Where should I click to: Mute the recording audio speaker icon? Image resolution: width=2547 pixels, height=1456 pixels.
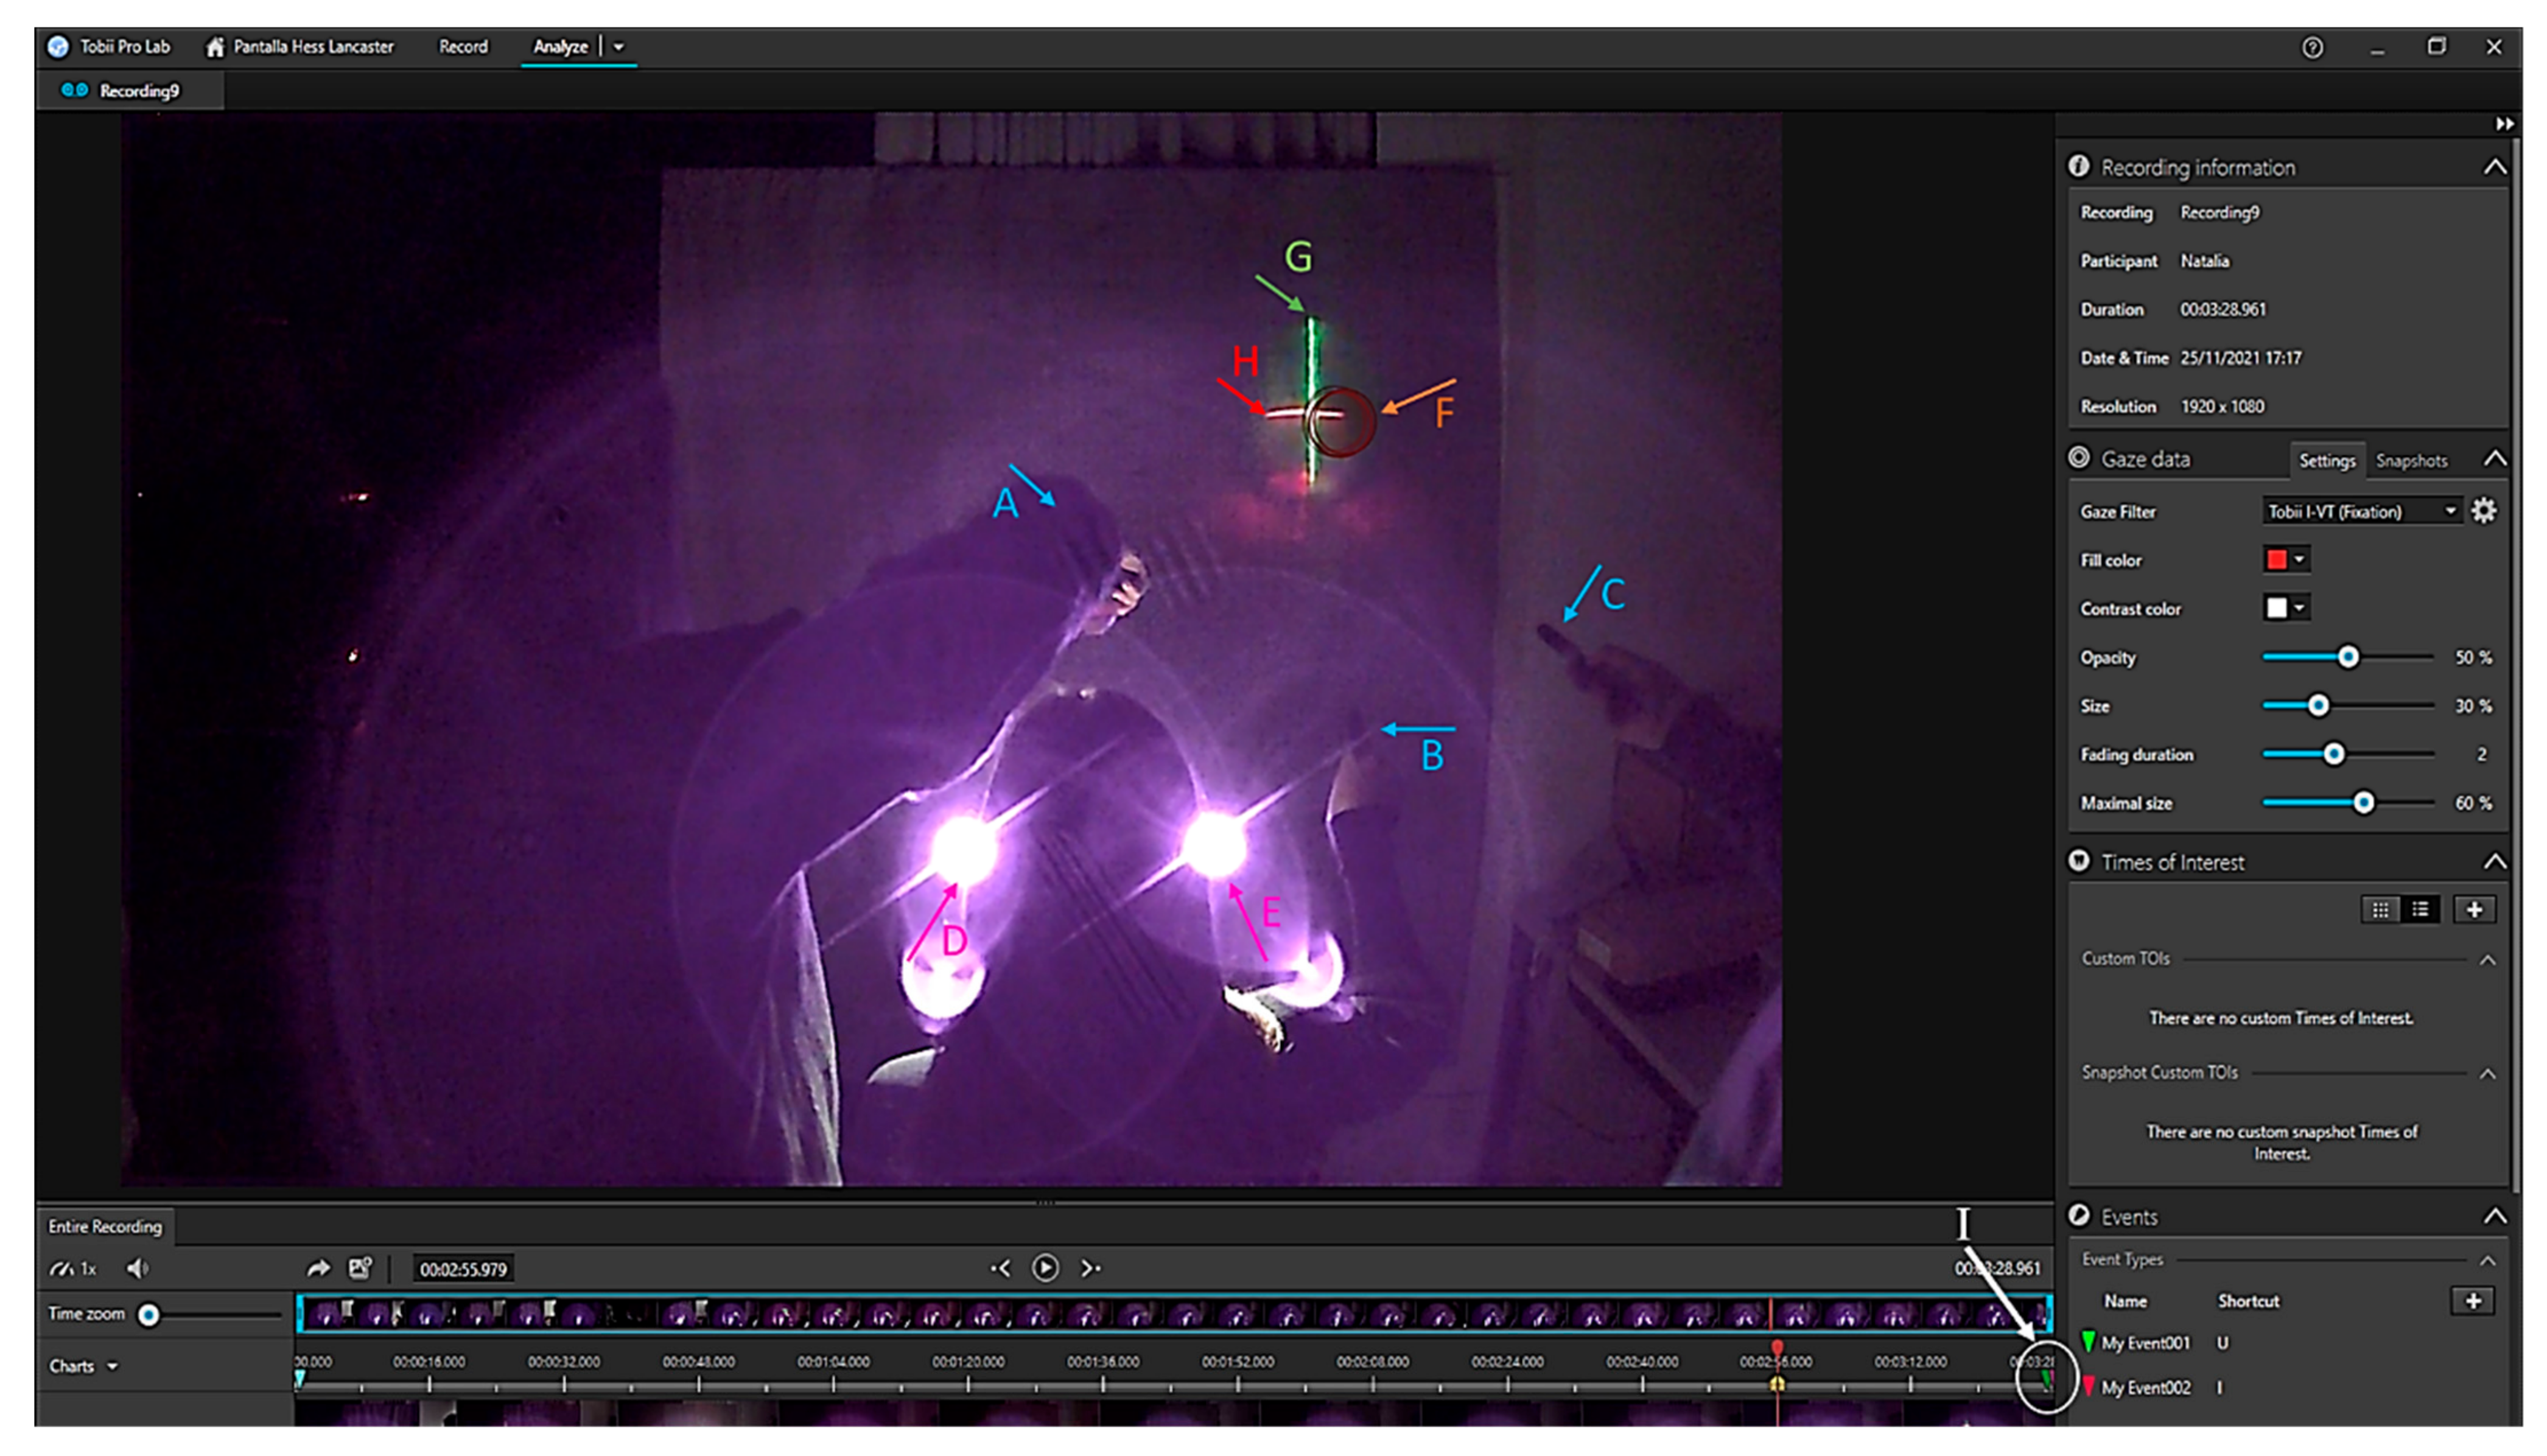tap(137, 1269)
